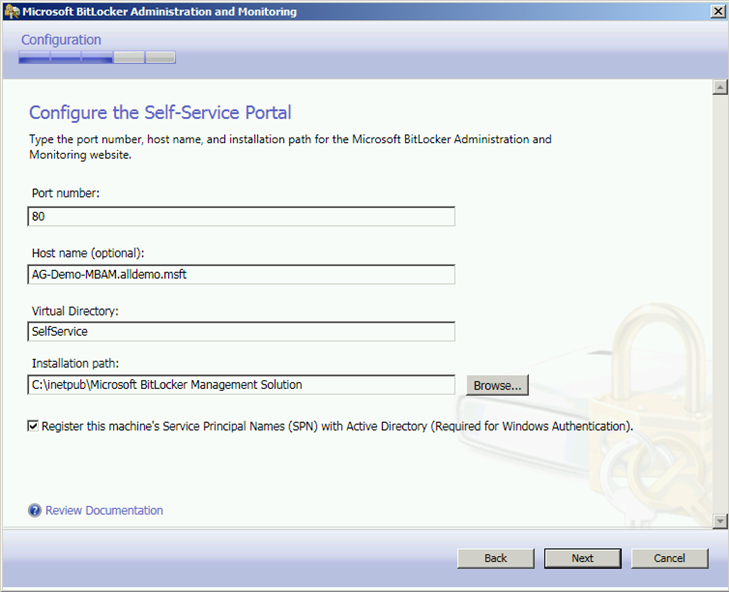This screenshot has width=729, height=592.
Task: Click the BitLocker app icon in title bar
Action: pos(12,12)
